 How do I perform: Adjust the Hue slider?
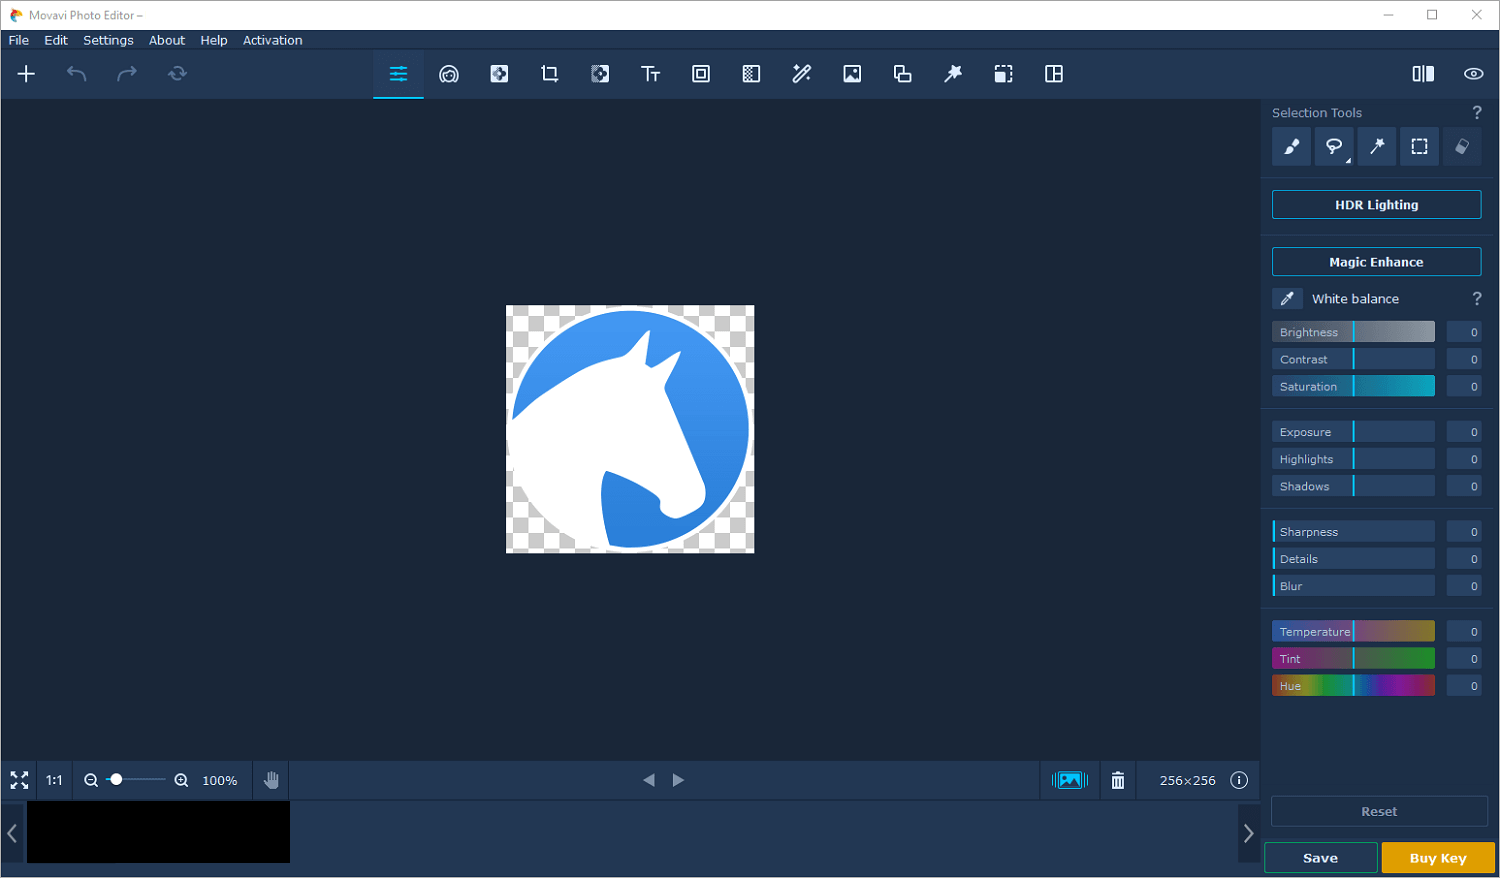[1353, 686]
